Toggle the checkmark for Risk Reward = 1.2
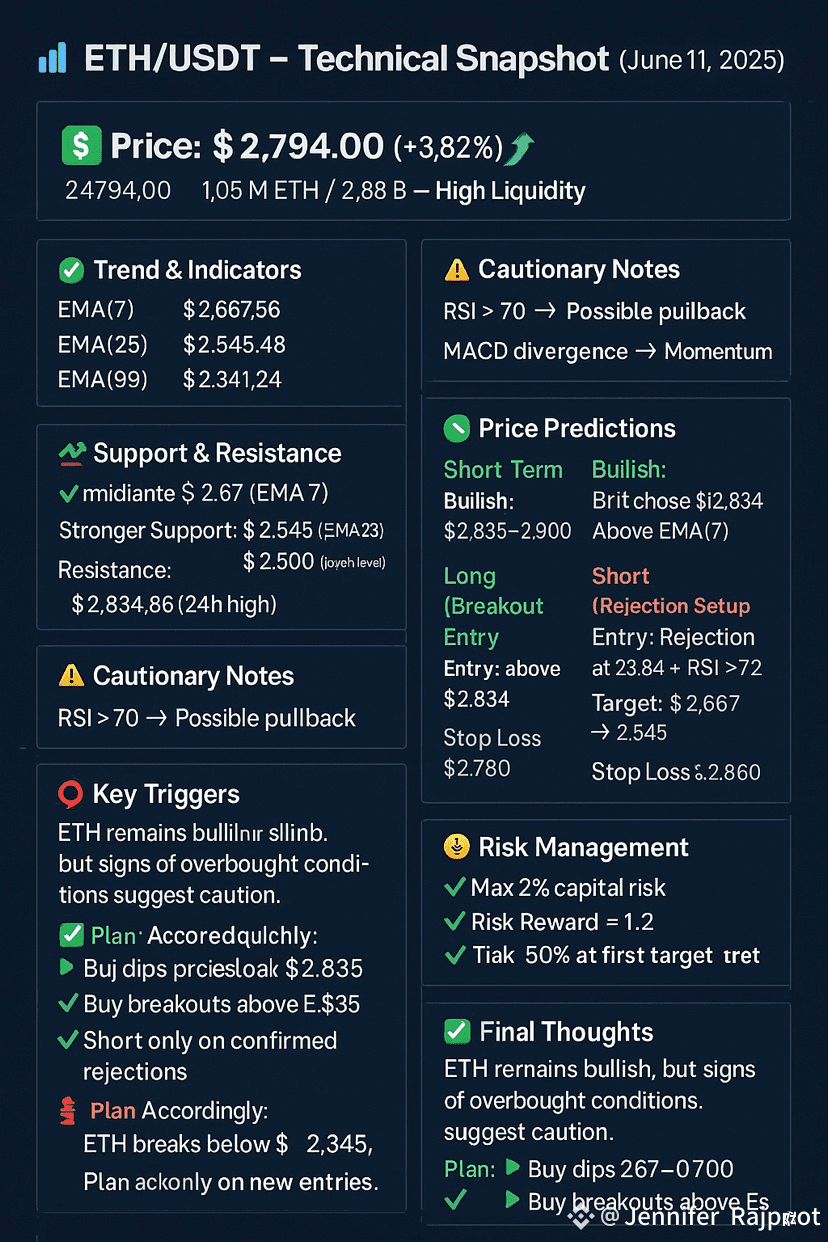The height and width of the screenshot is (1242, 828). click(454, 922)
